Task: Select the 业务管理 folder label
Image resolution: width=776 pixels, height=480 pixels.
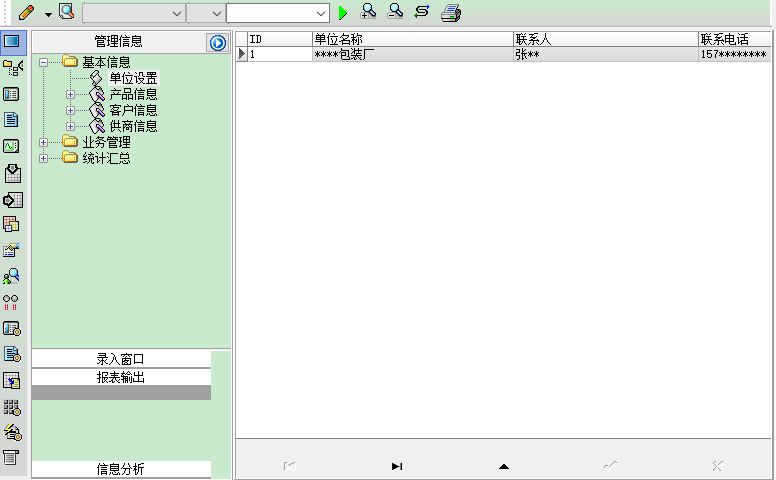Action: [x=106, y=143]
